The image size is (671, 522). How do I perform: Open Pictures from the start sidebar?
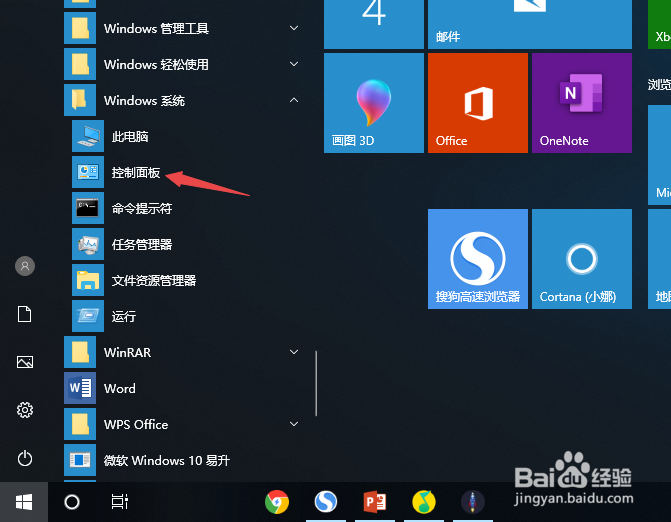tap(25, 362)
